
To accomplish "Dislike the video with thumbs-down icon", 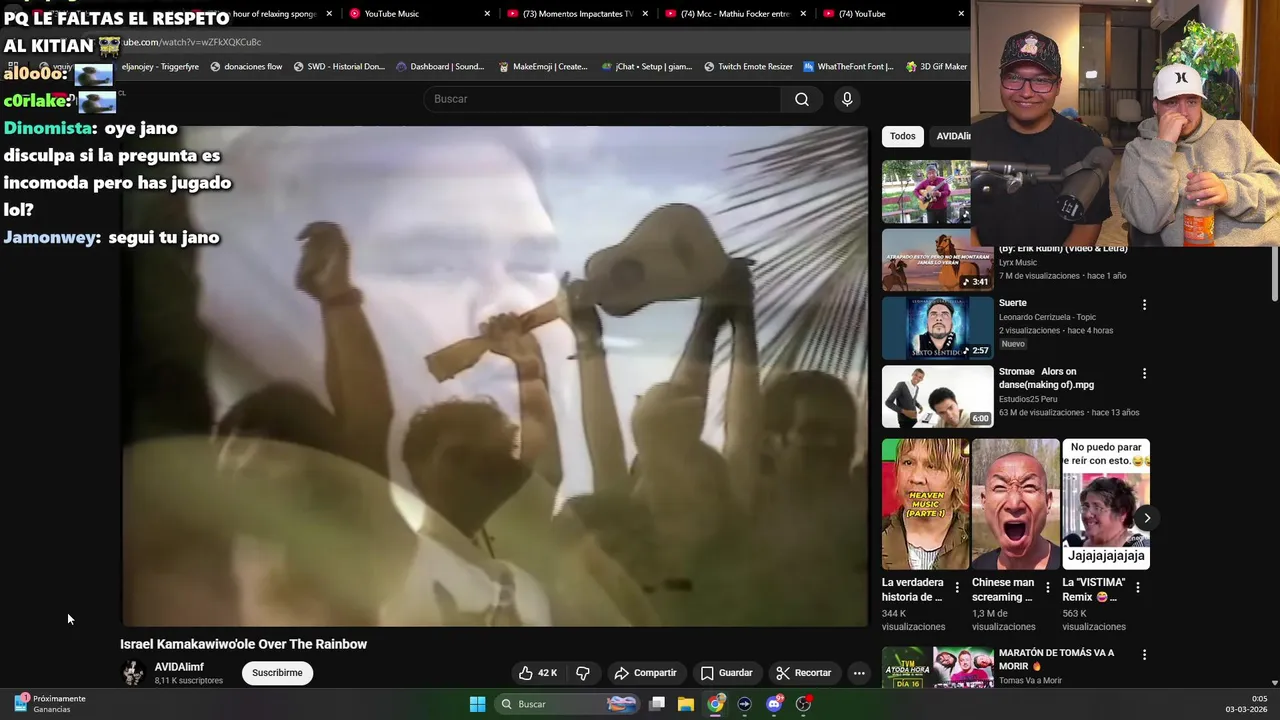I will [583, 673].
